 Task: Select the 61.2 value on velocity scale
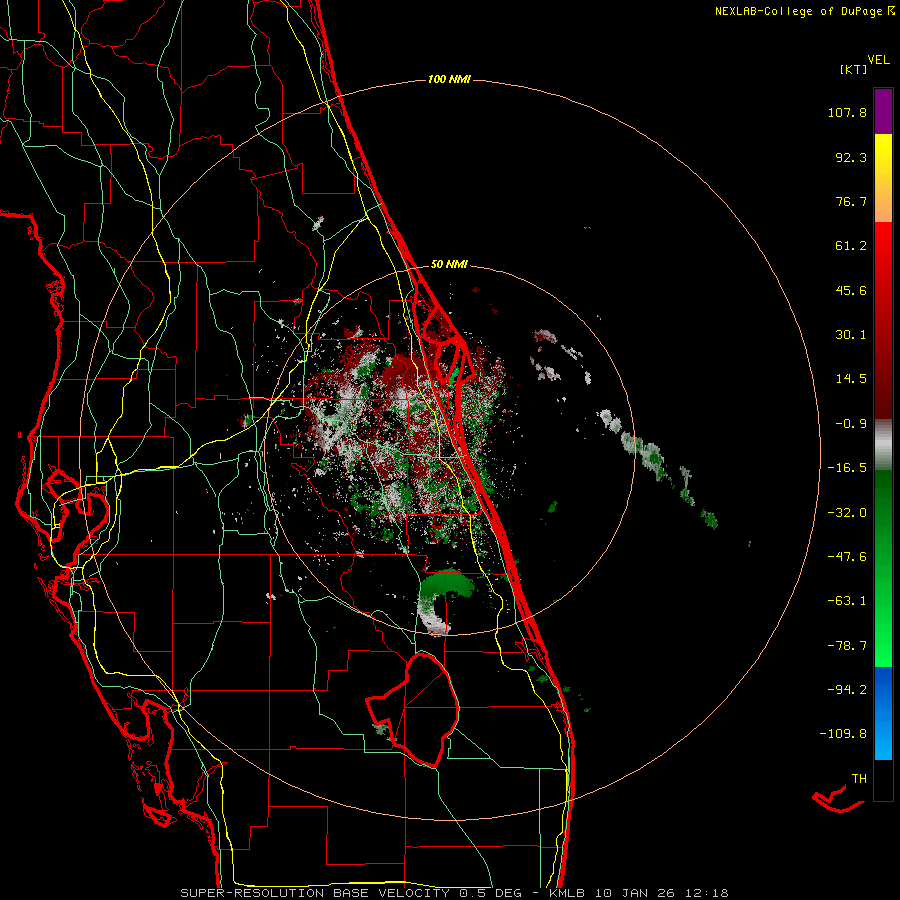pyautogui.click(x=851, y=246)
